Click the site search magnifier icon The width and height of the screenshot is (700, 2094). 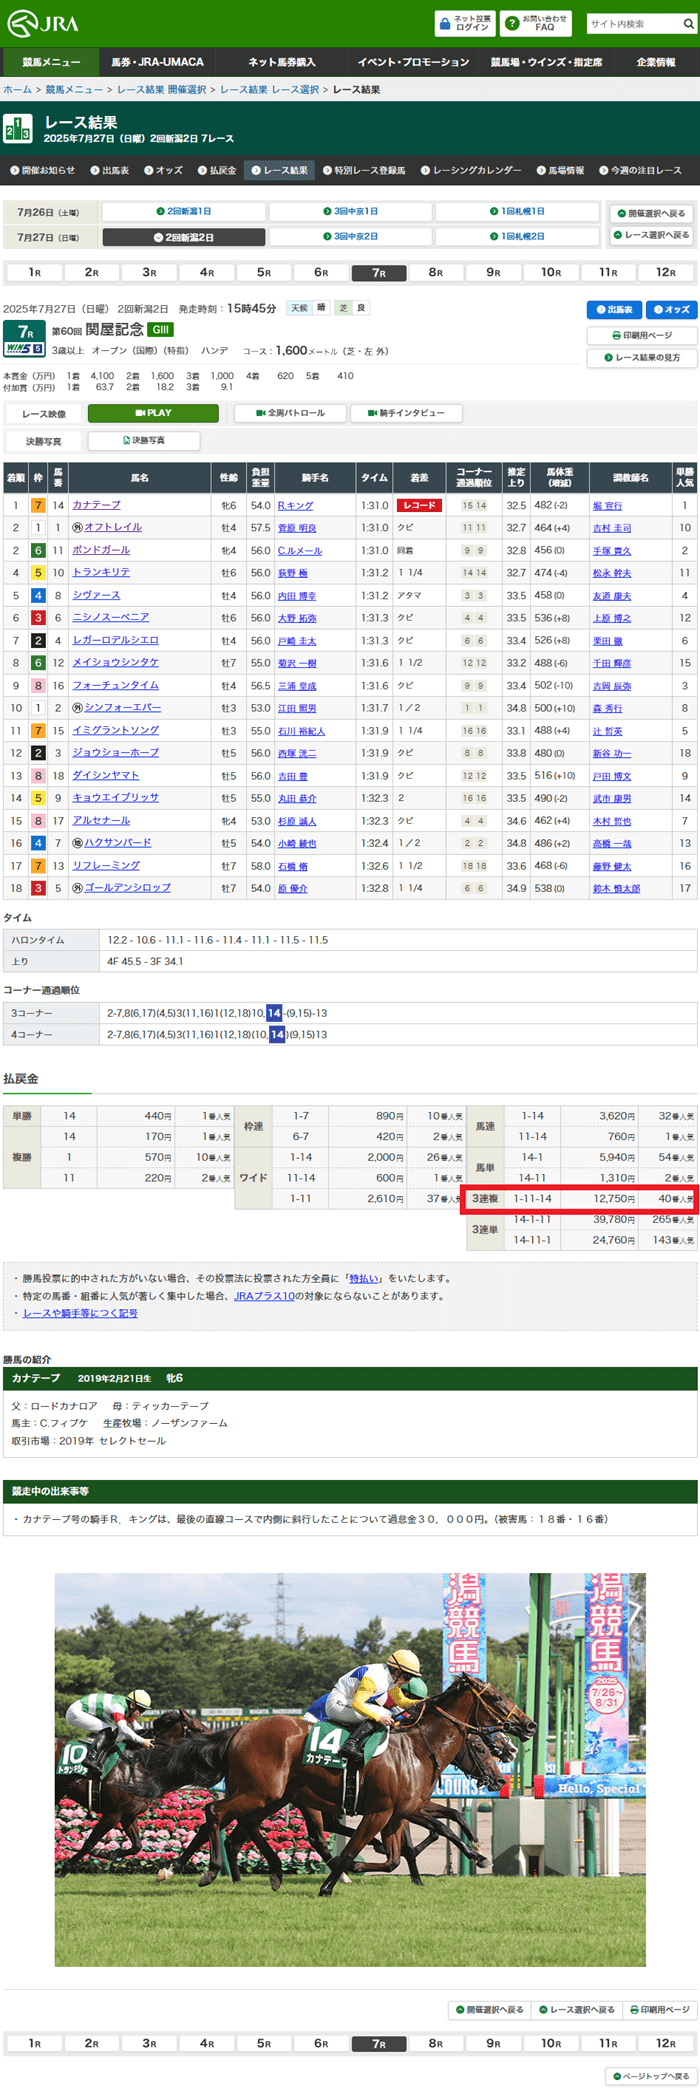tap(690, 23)
